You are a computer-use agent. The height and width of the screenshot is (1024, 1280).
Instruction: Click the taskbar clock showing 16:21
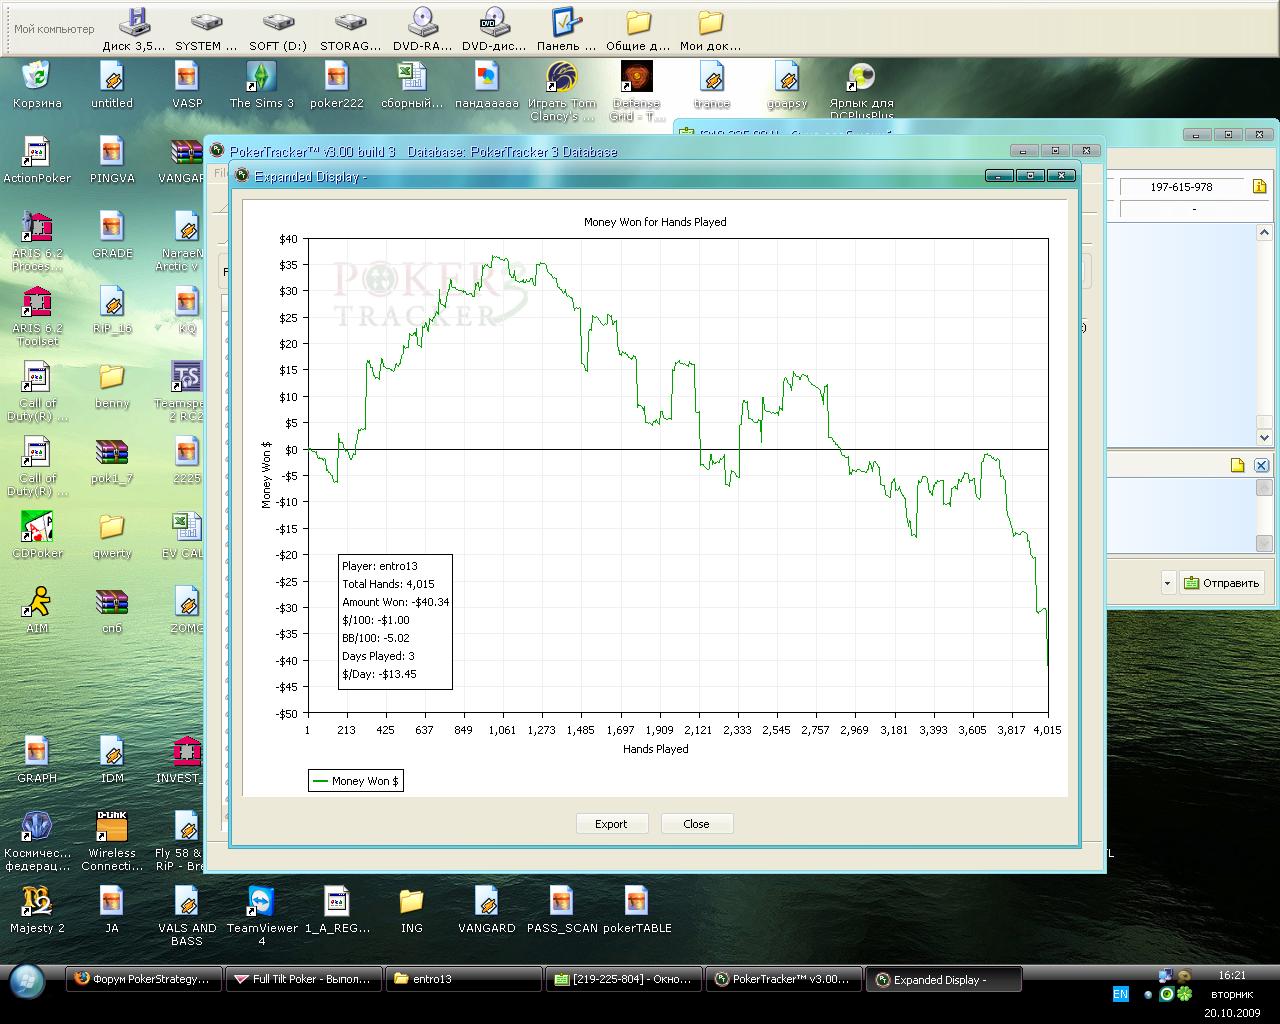click(1232, 975)
